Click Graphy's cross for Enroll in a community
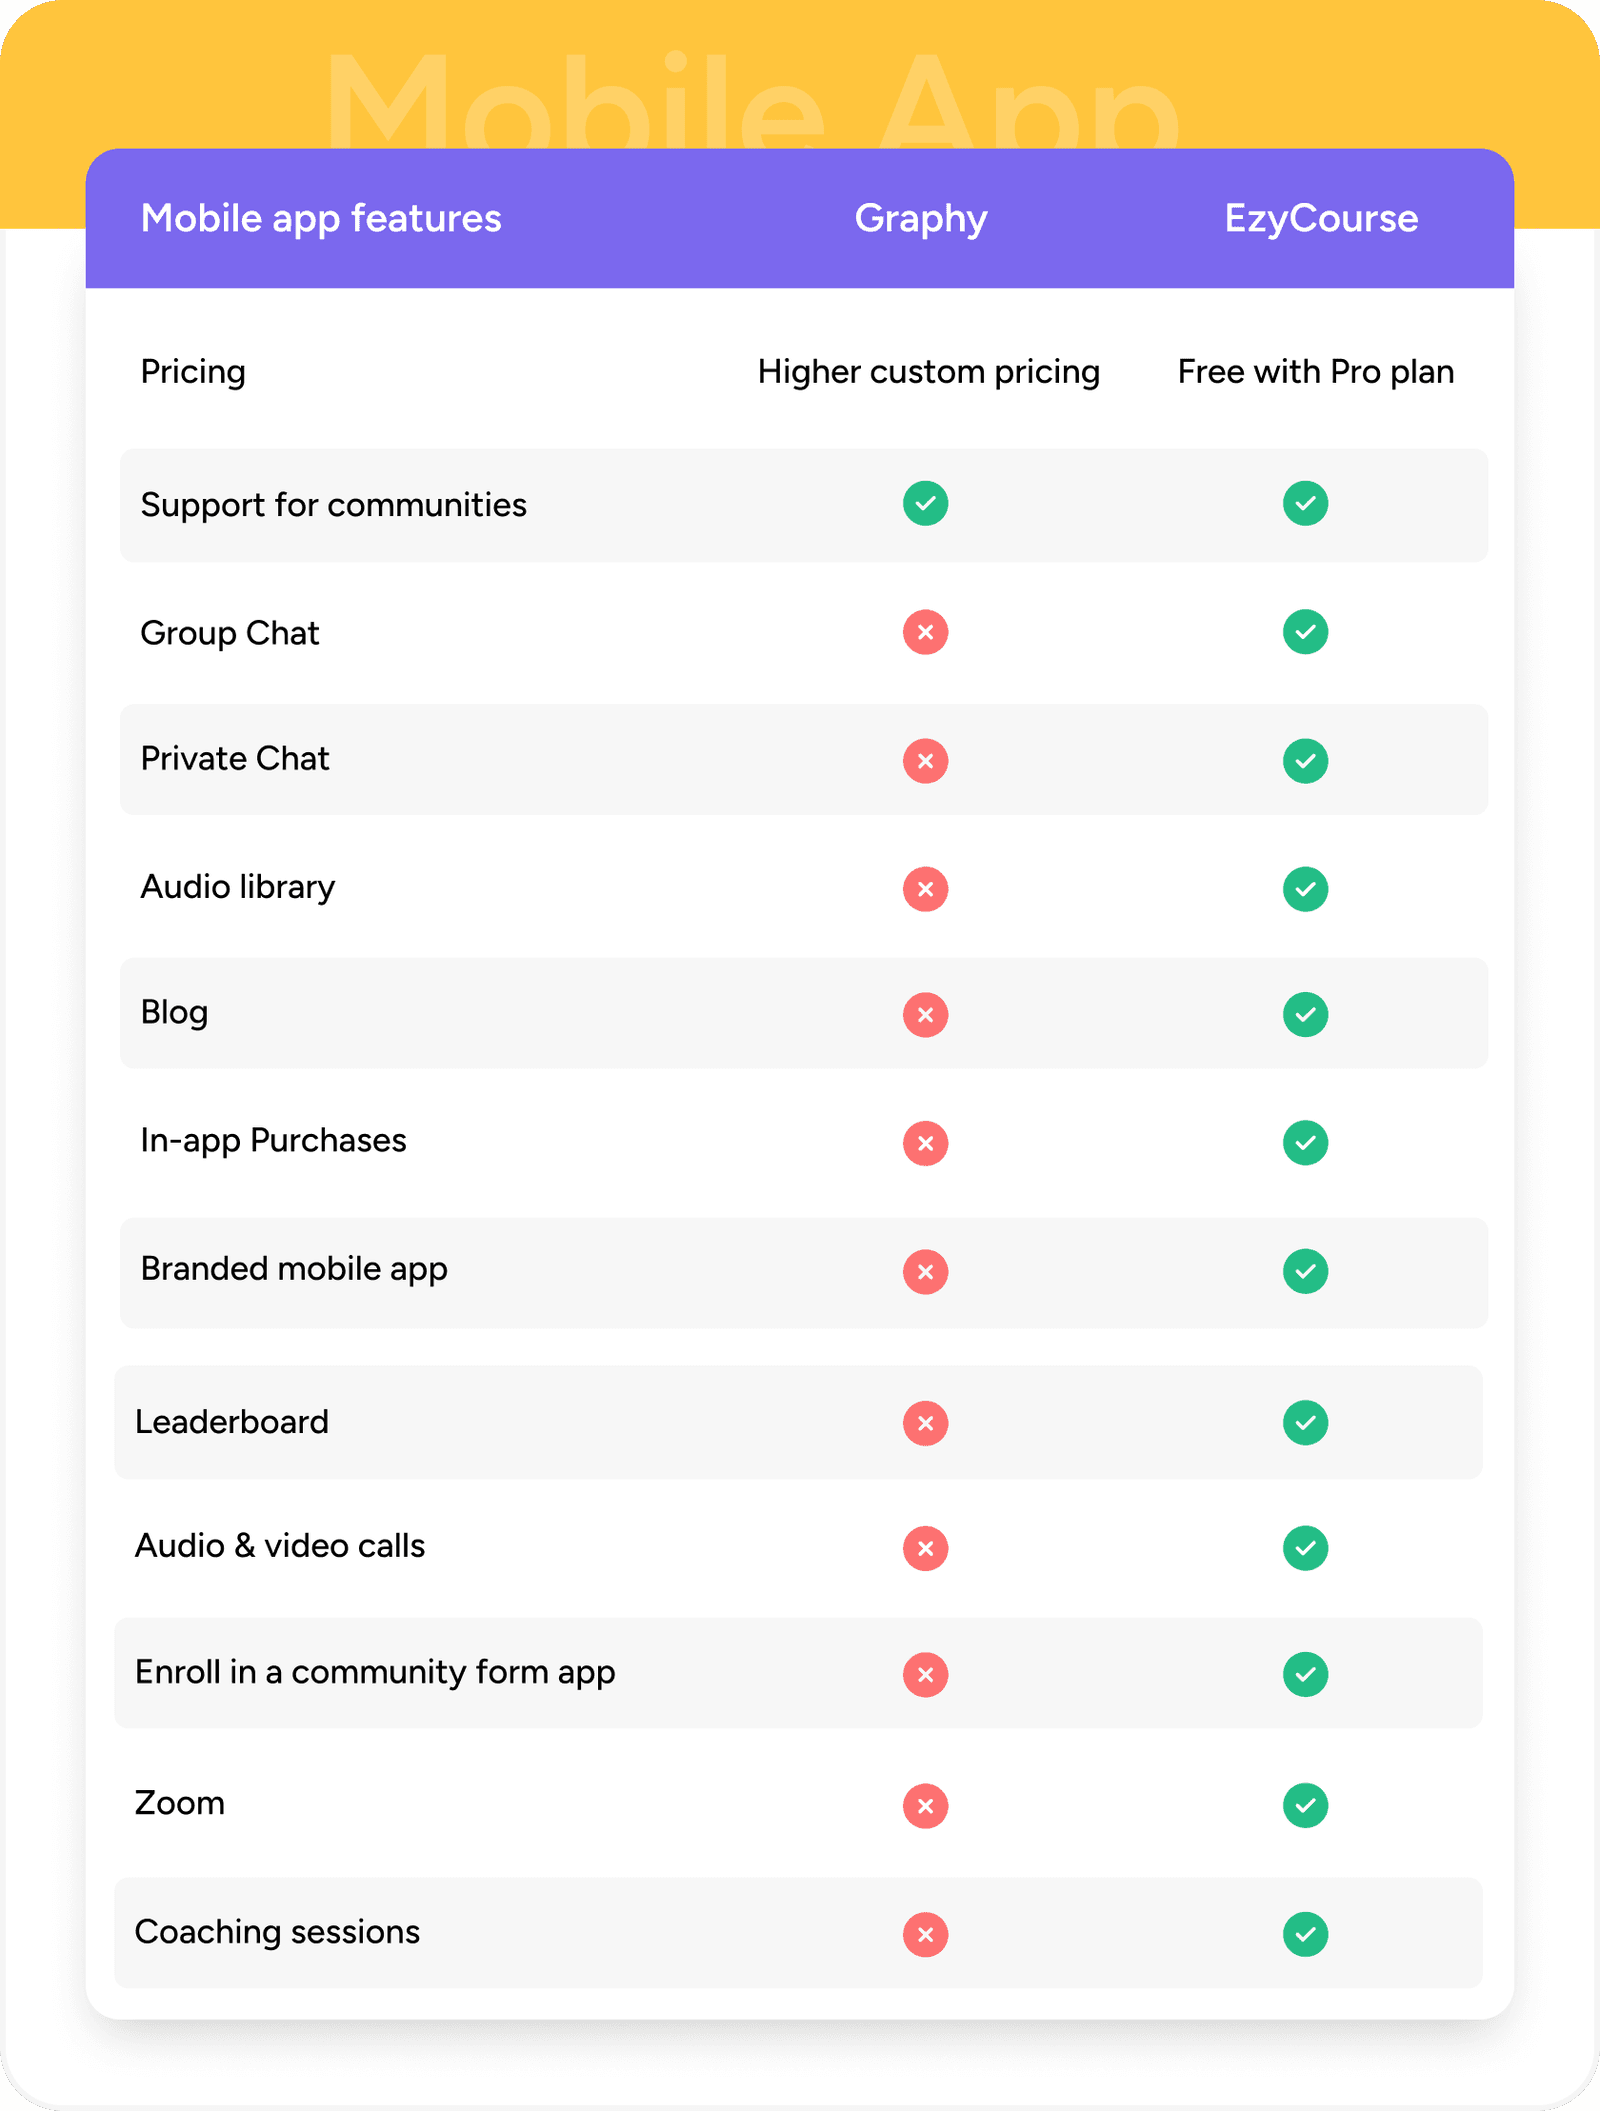 pos(925,1674)
